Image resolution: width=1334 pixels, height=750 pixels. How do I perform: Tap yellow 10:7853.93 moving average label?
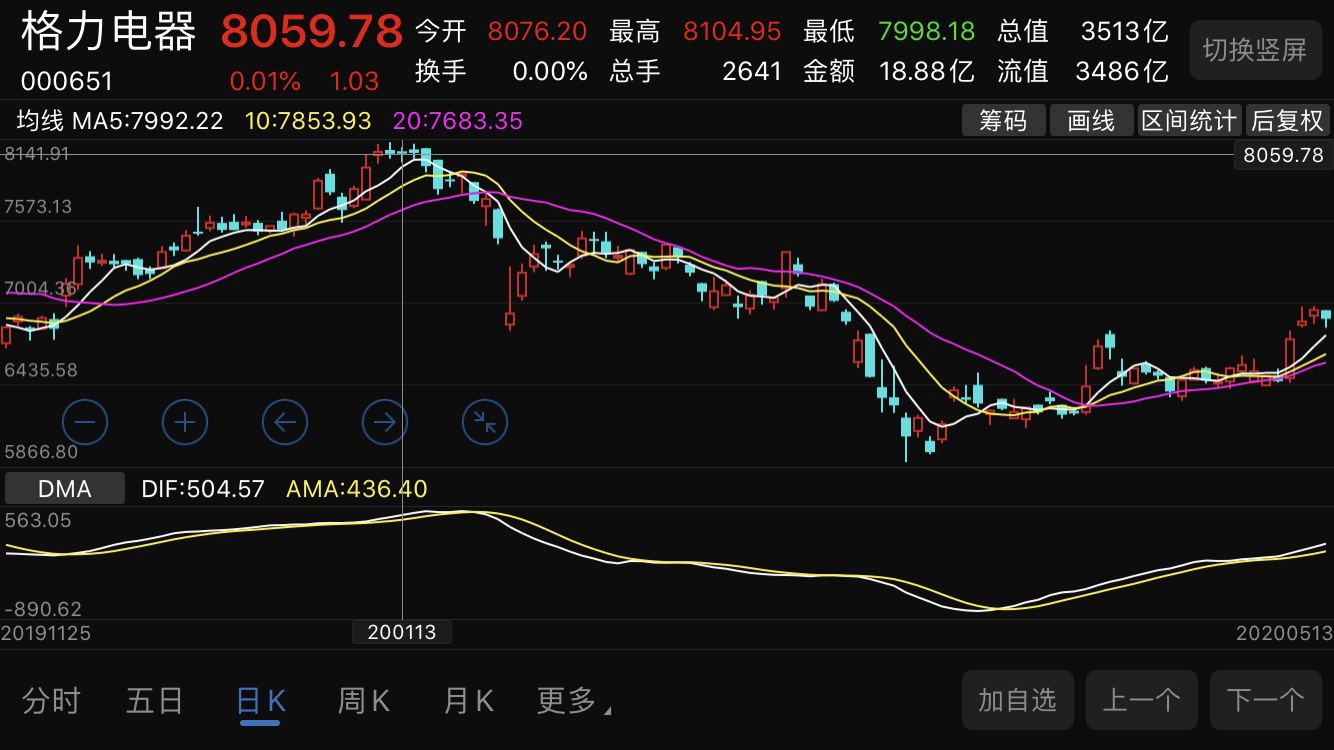coord(308,121)
